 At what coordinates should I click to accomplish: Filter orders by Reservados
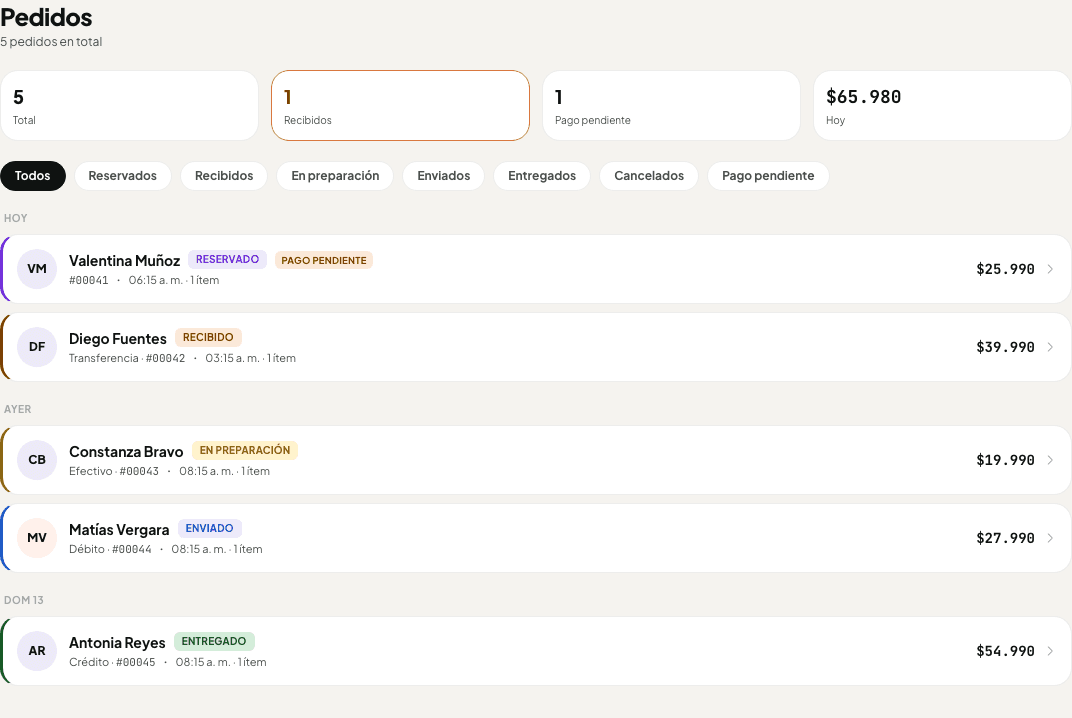(x=122, y=176)
